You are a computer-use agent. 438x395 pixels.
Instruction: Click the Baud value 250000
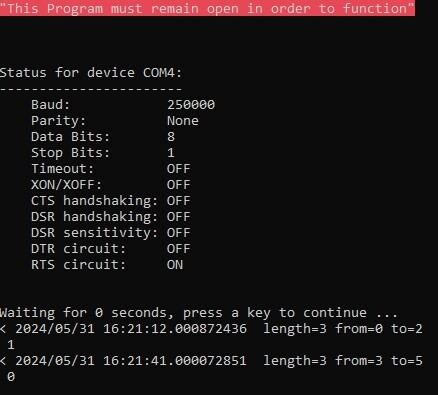click(191, 105)
